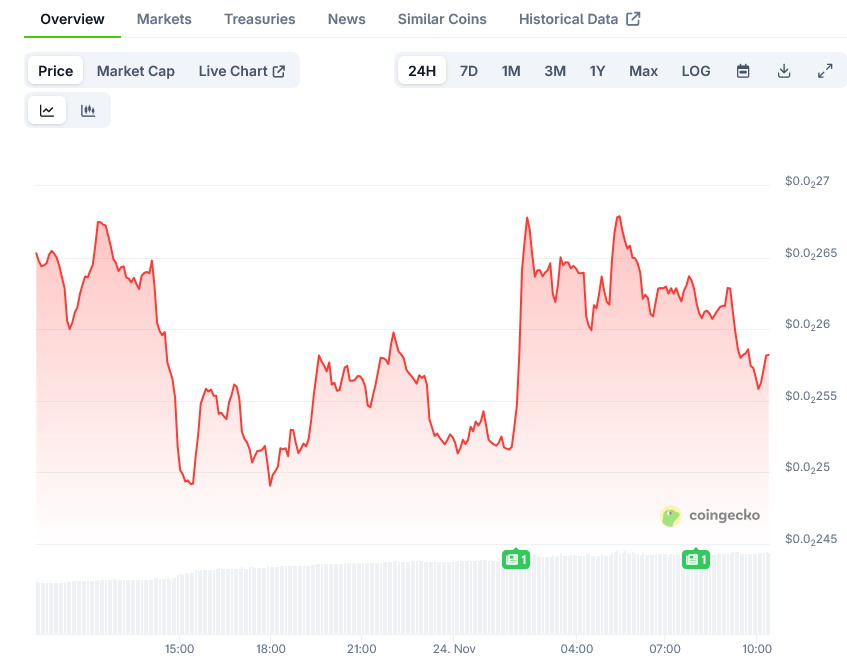Select the line chart icon
This screenshot has width=847, height=672.
46,110
